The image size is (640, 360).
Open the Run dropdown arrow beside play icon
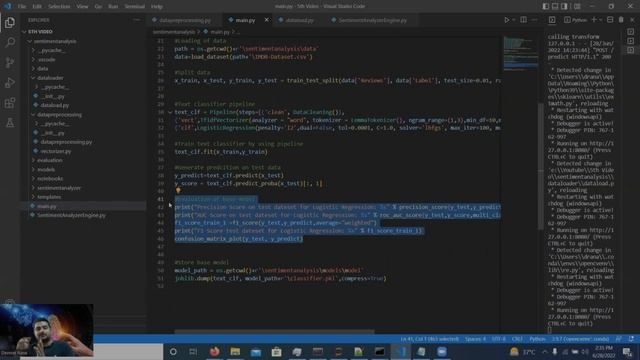513,20
